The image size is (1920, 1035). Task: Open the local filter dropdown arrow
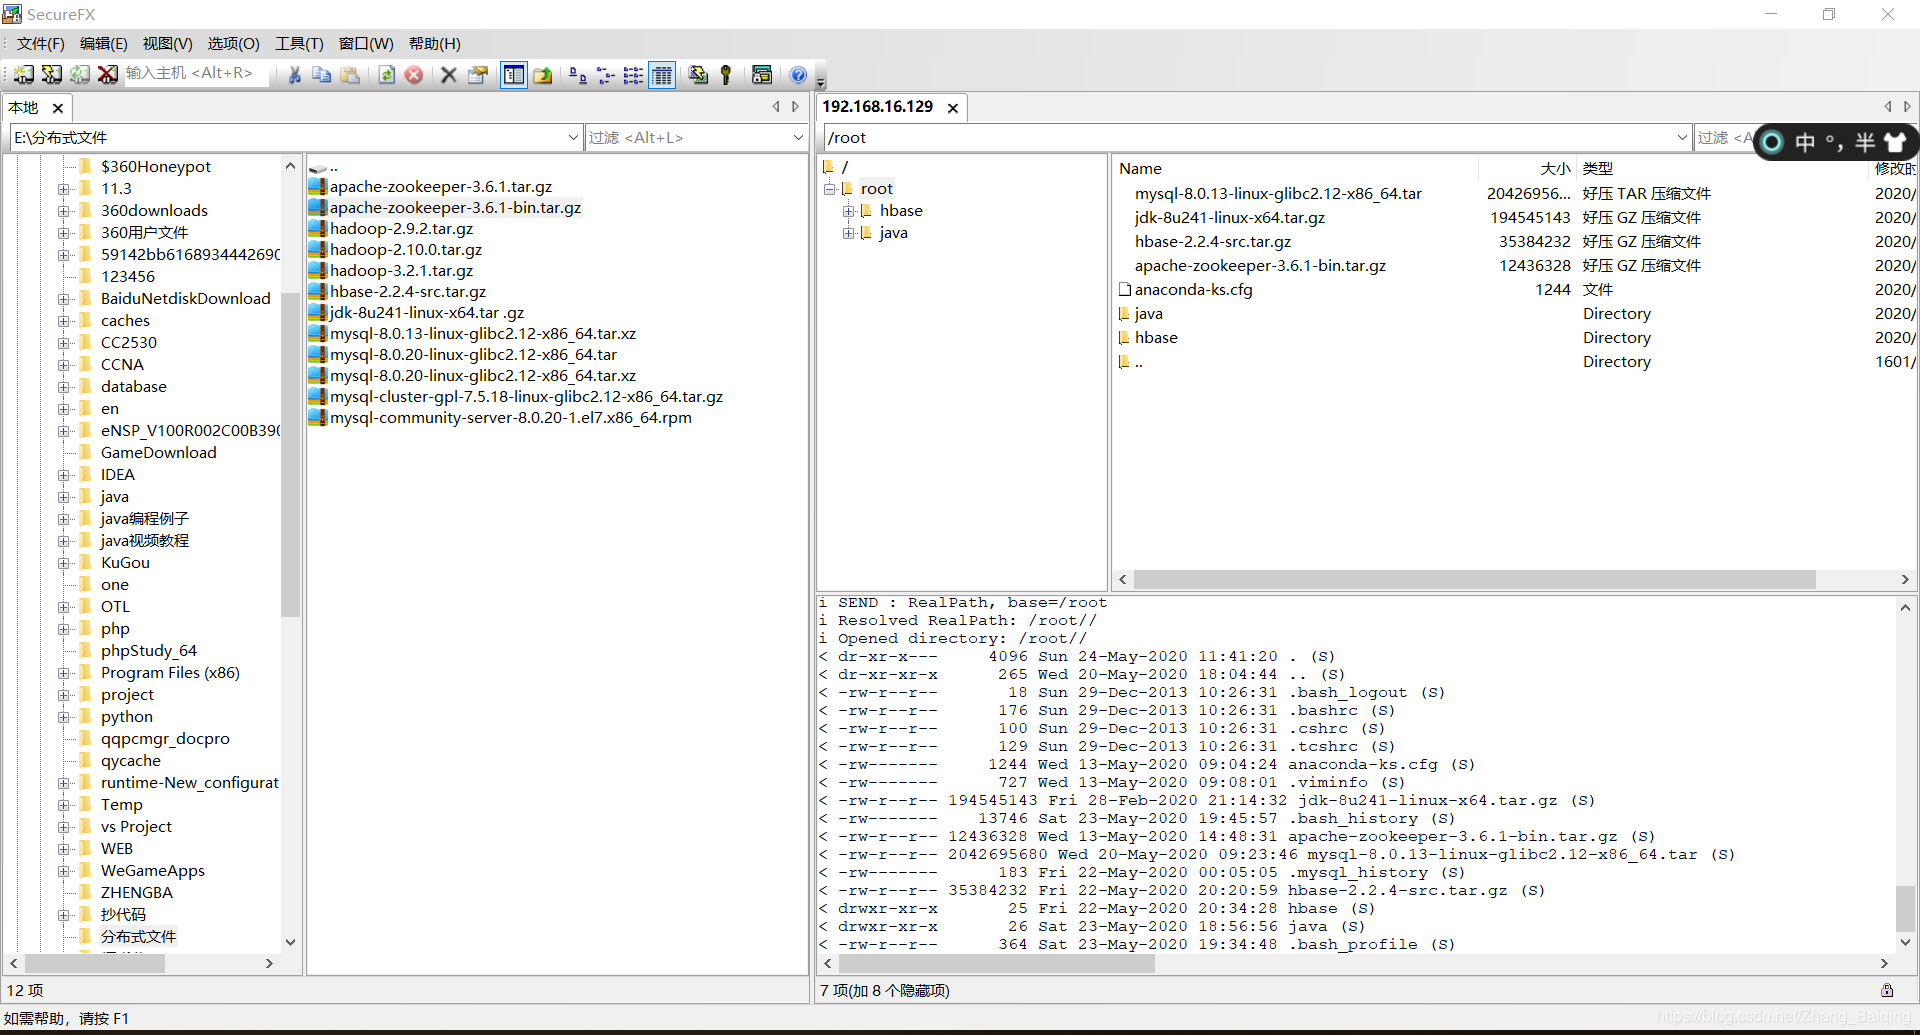click(x=798, y=138)
